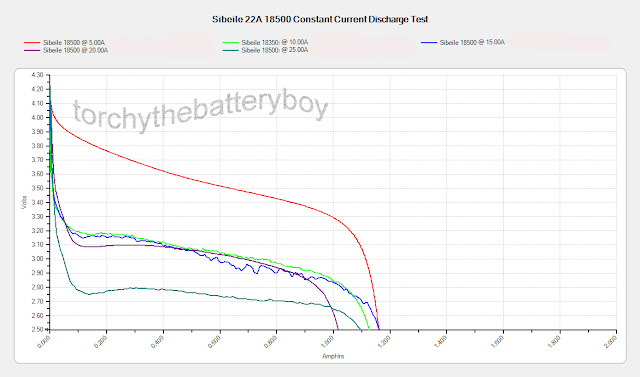The width and height of the screenshot is (640, 377).
Task: Select the legend entry 'Sibeile 18500 @ 20.00A'
Action: pyautogui.click(x=76, y=51)
